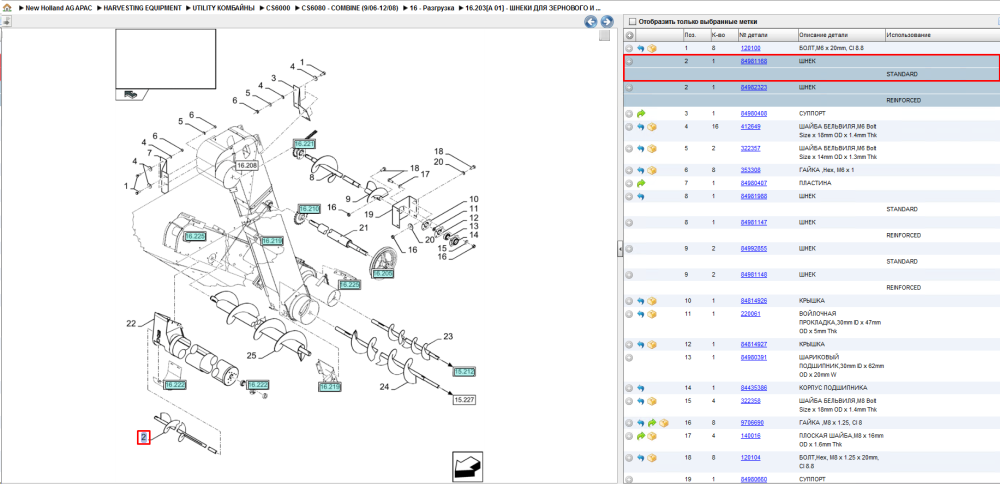
Task: Click the green arrow for part 140016
Action: tap(641, 436)
